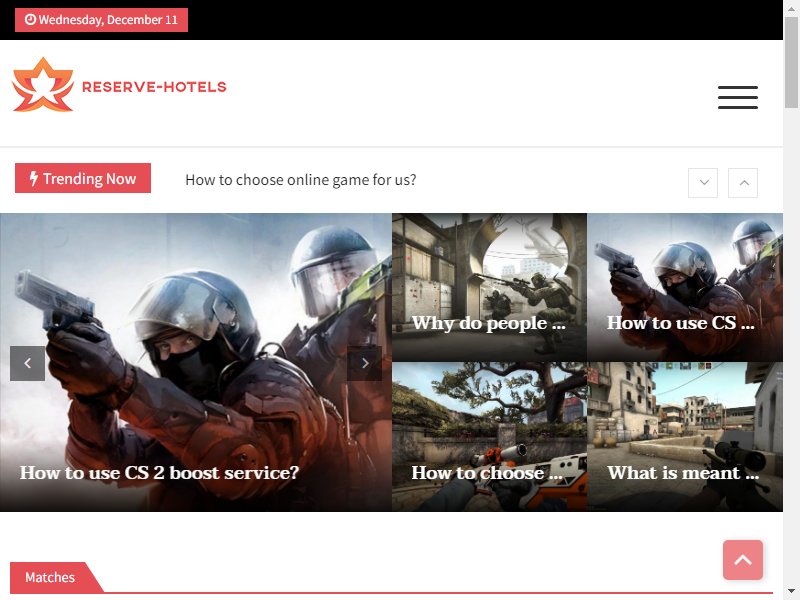
Task: Show previous trending headline with up chevron
Action: click(743, 183)
